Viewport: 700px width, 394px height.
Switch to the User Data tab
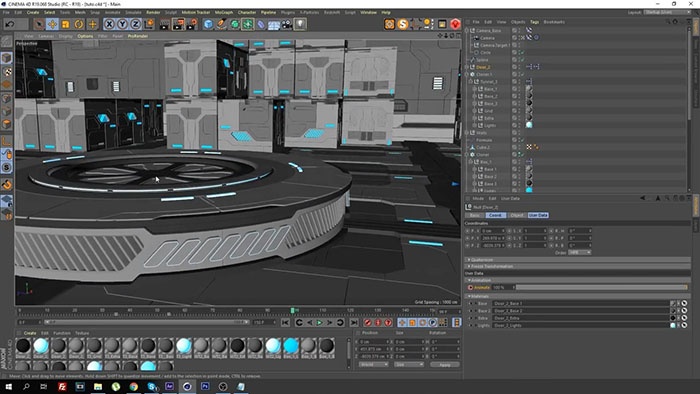click(538, 215)
